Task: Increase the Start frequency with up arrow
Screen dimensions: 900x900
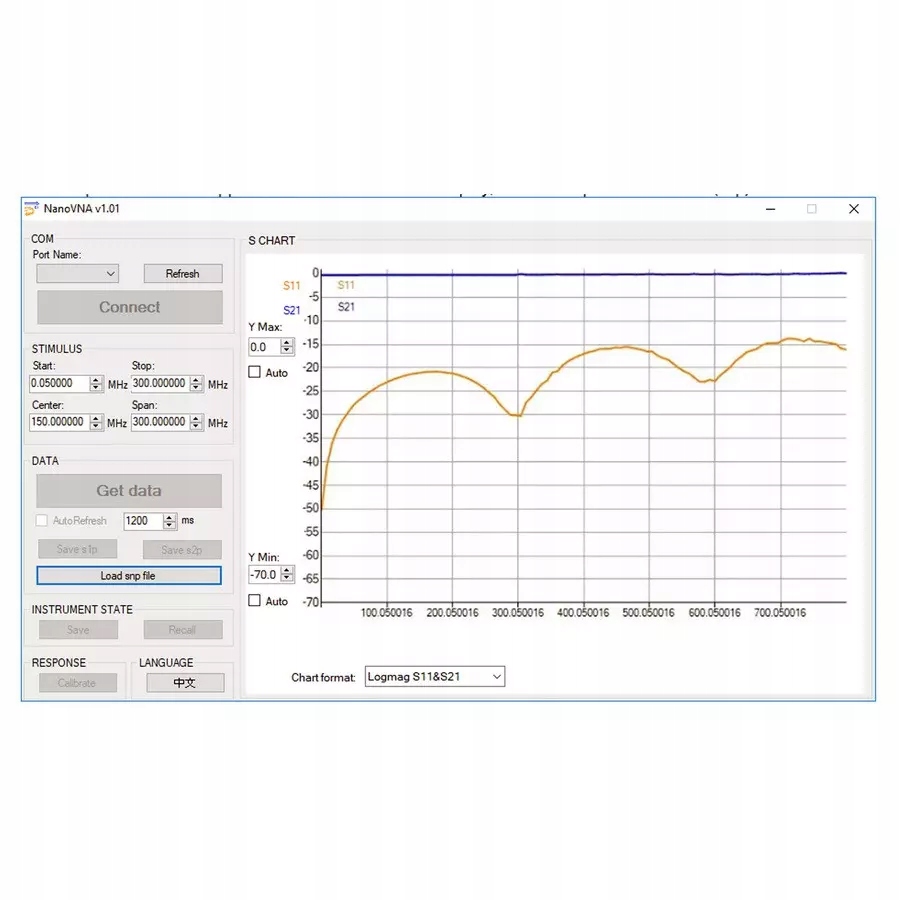Action: point(96,380)
